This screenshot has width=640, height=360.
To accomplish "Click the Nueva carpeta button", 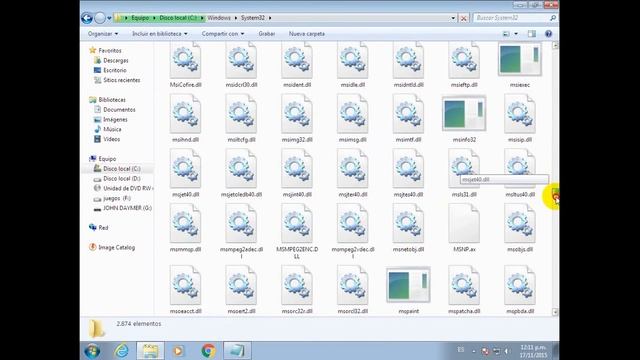I will [x=307, y=34].
